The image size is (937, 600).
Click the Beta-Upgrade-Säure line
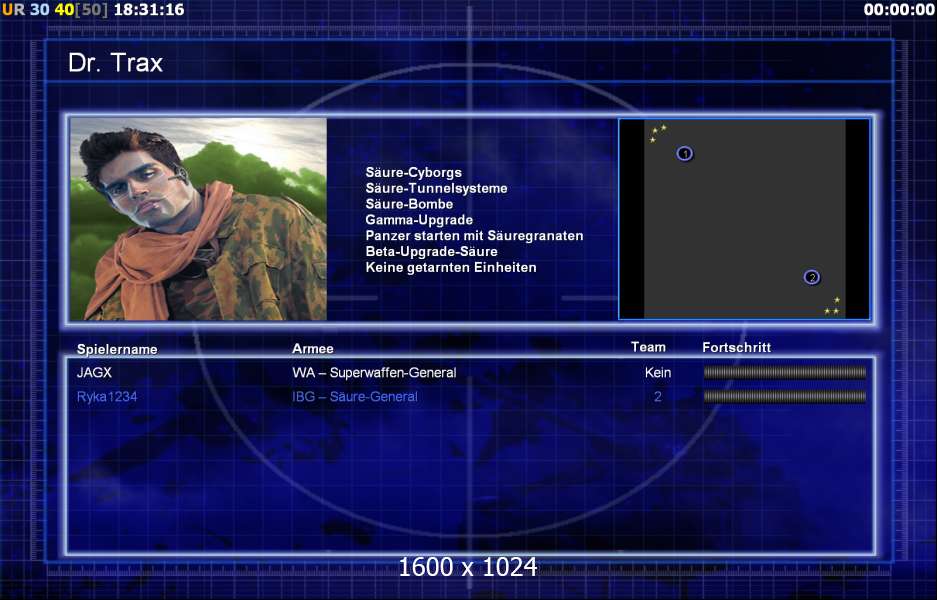431,252
